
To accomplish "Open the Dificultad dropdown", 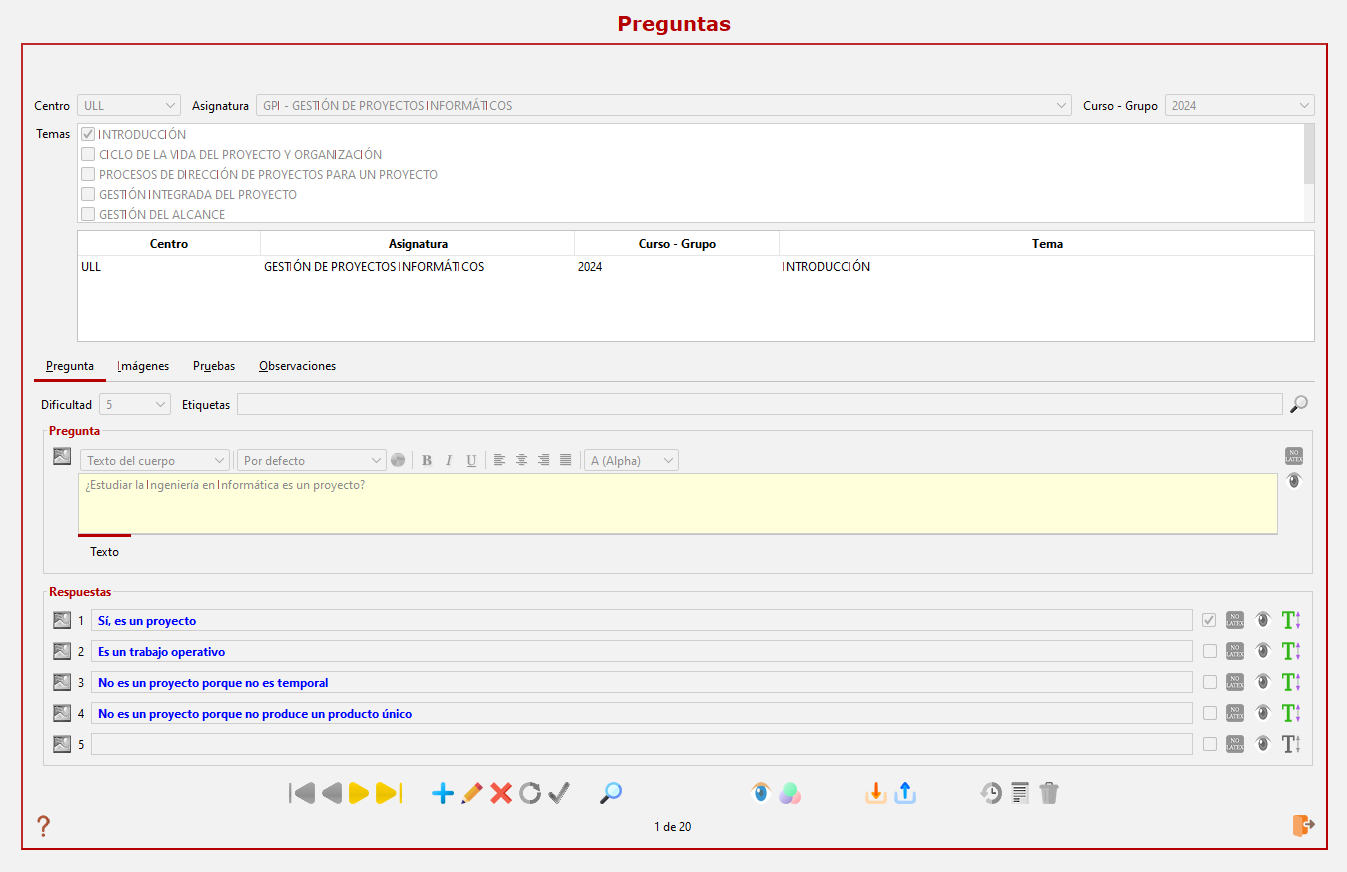I will tap(134, 405).
